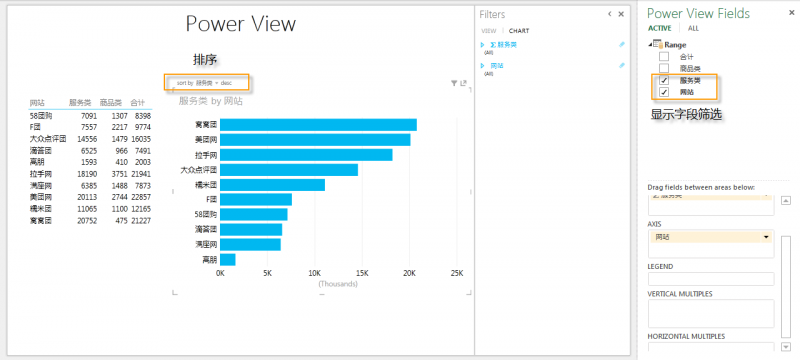
Task: Toggle the desc sort order link
Action: point(226,83)
